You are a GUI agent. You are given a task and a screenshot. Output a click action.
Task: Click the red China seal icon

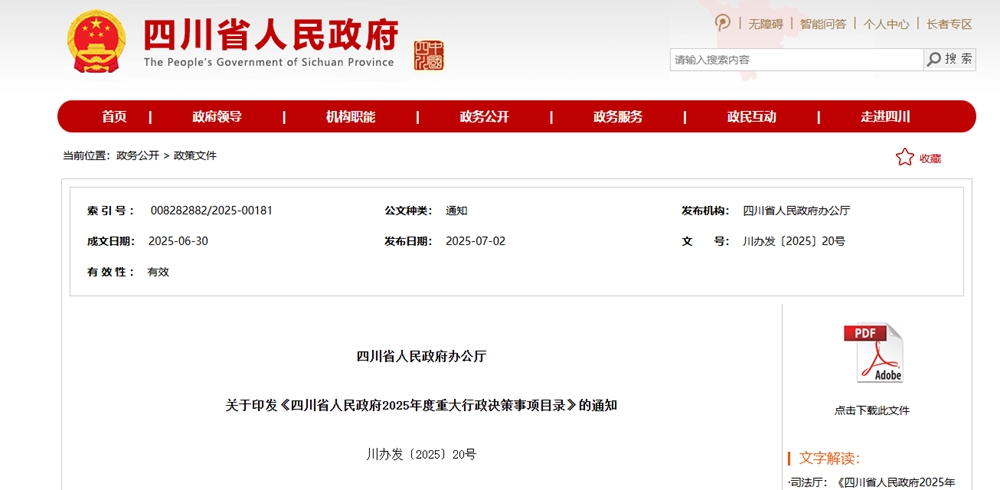[428, 55]
